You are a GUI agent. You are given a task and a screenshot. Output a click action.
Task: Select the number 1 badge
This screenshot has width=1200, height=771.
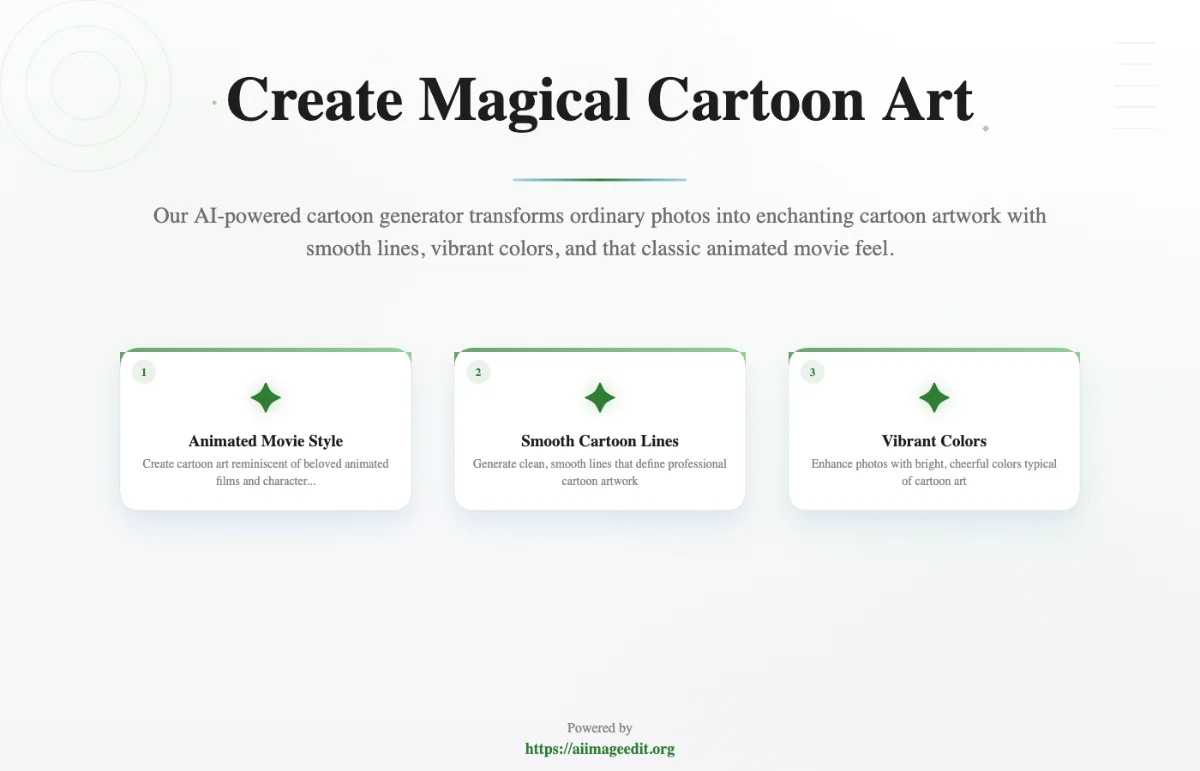pos(144,373)
